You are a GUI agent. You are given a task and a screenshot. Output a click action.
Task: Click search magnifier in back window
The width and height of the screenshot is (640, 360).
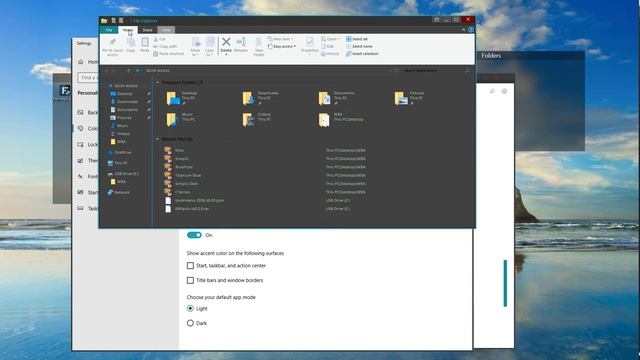click(x=492, y=91)
